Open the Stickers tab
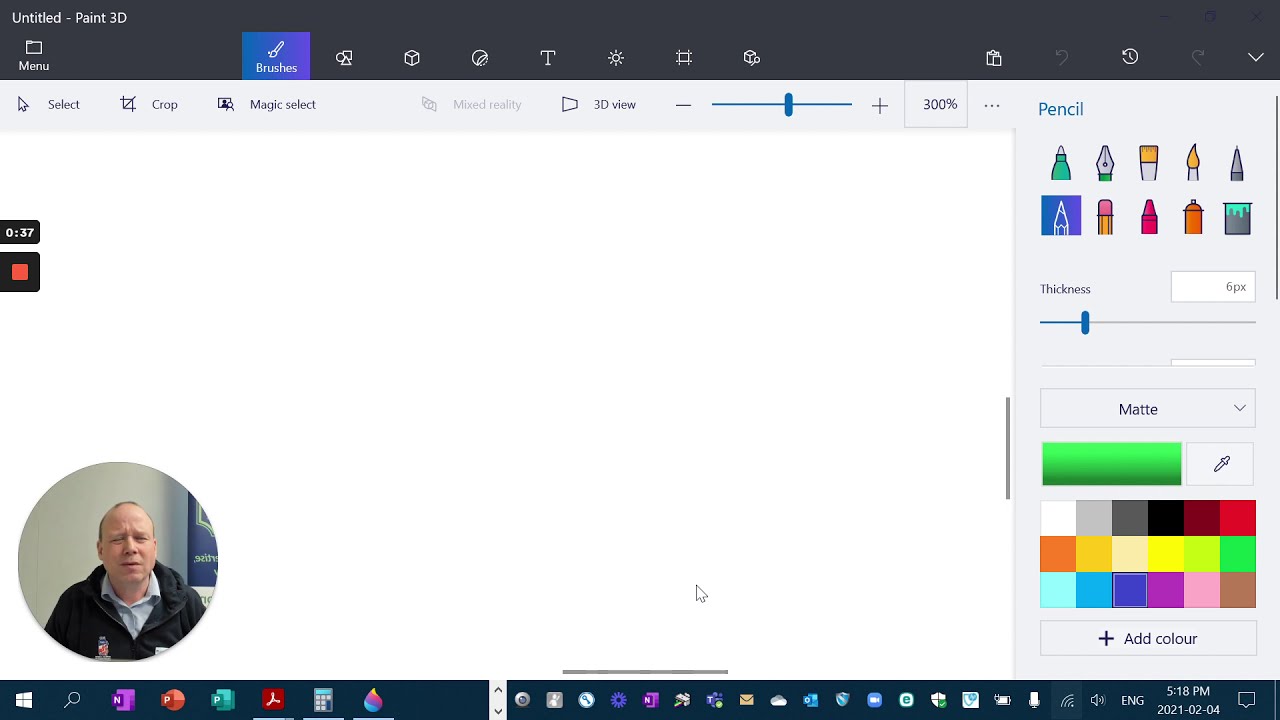The image size is (1280, 720). [480, 58]
